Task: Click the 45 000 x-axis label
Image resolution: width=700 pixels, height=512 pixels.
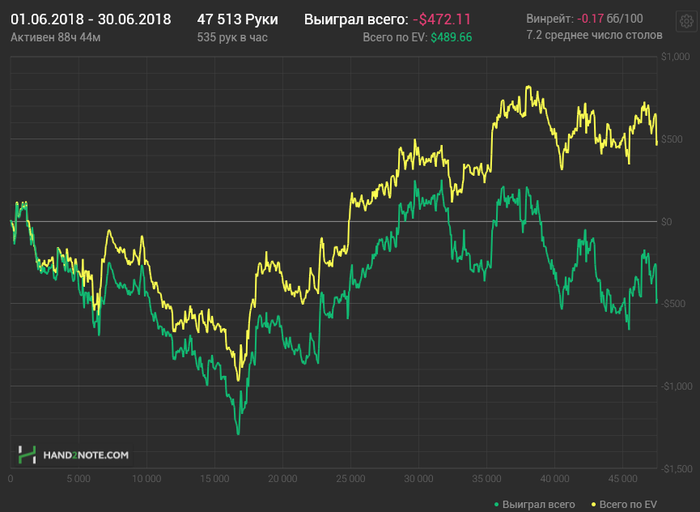Action: pos(623,479)
